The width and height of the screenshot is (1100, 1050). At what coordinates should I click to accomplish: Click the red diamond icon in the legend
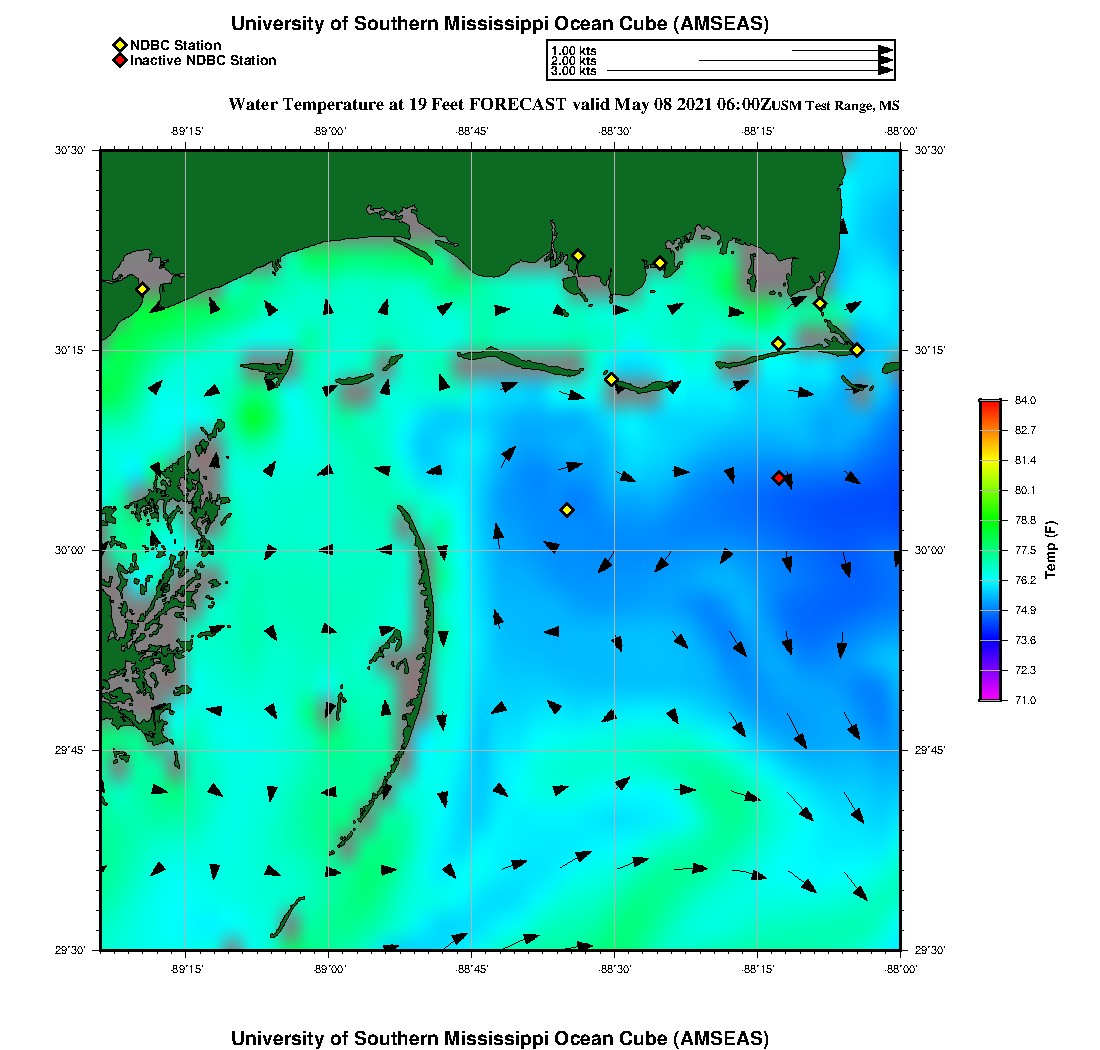click(119, 60)
